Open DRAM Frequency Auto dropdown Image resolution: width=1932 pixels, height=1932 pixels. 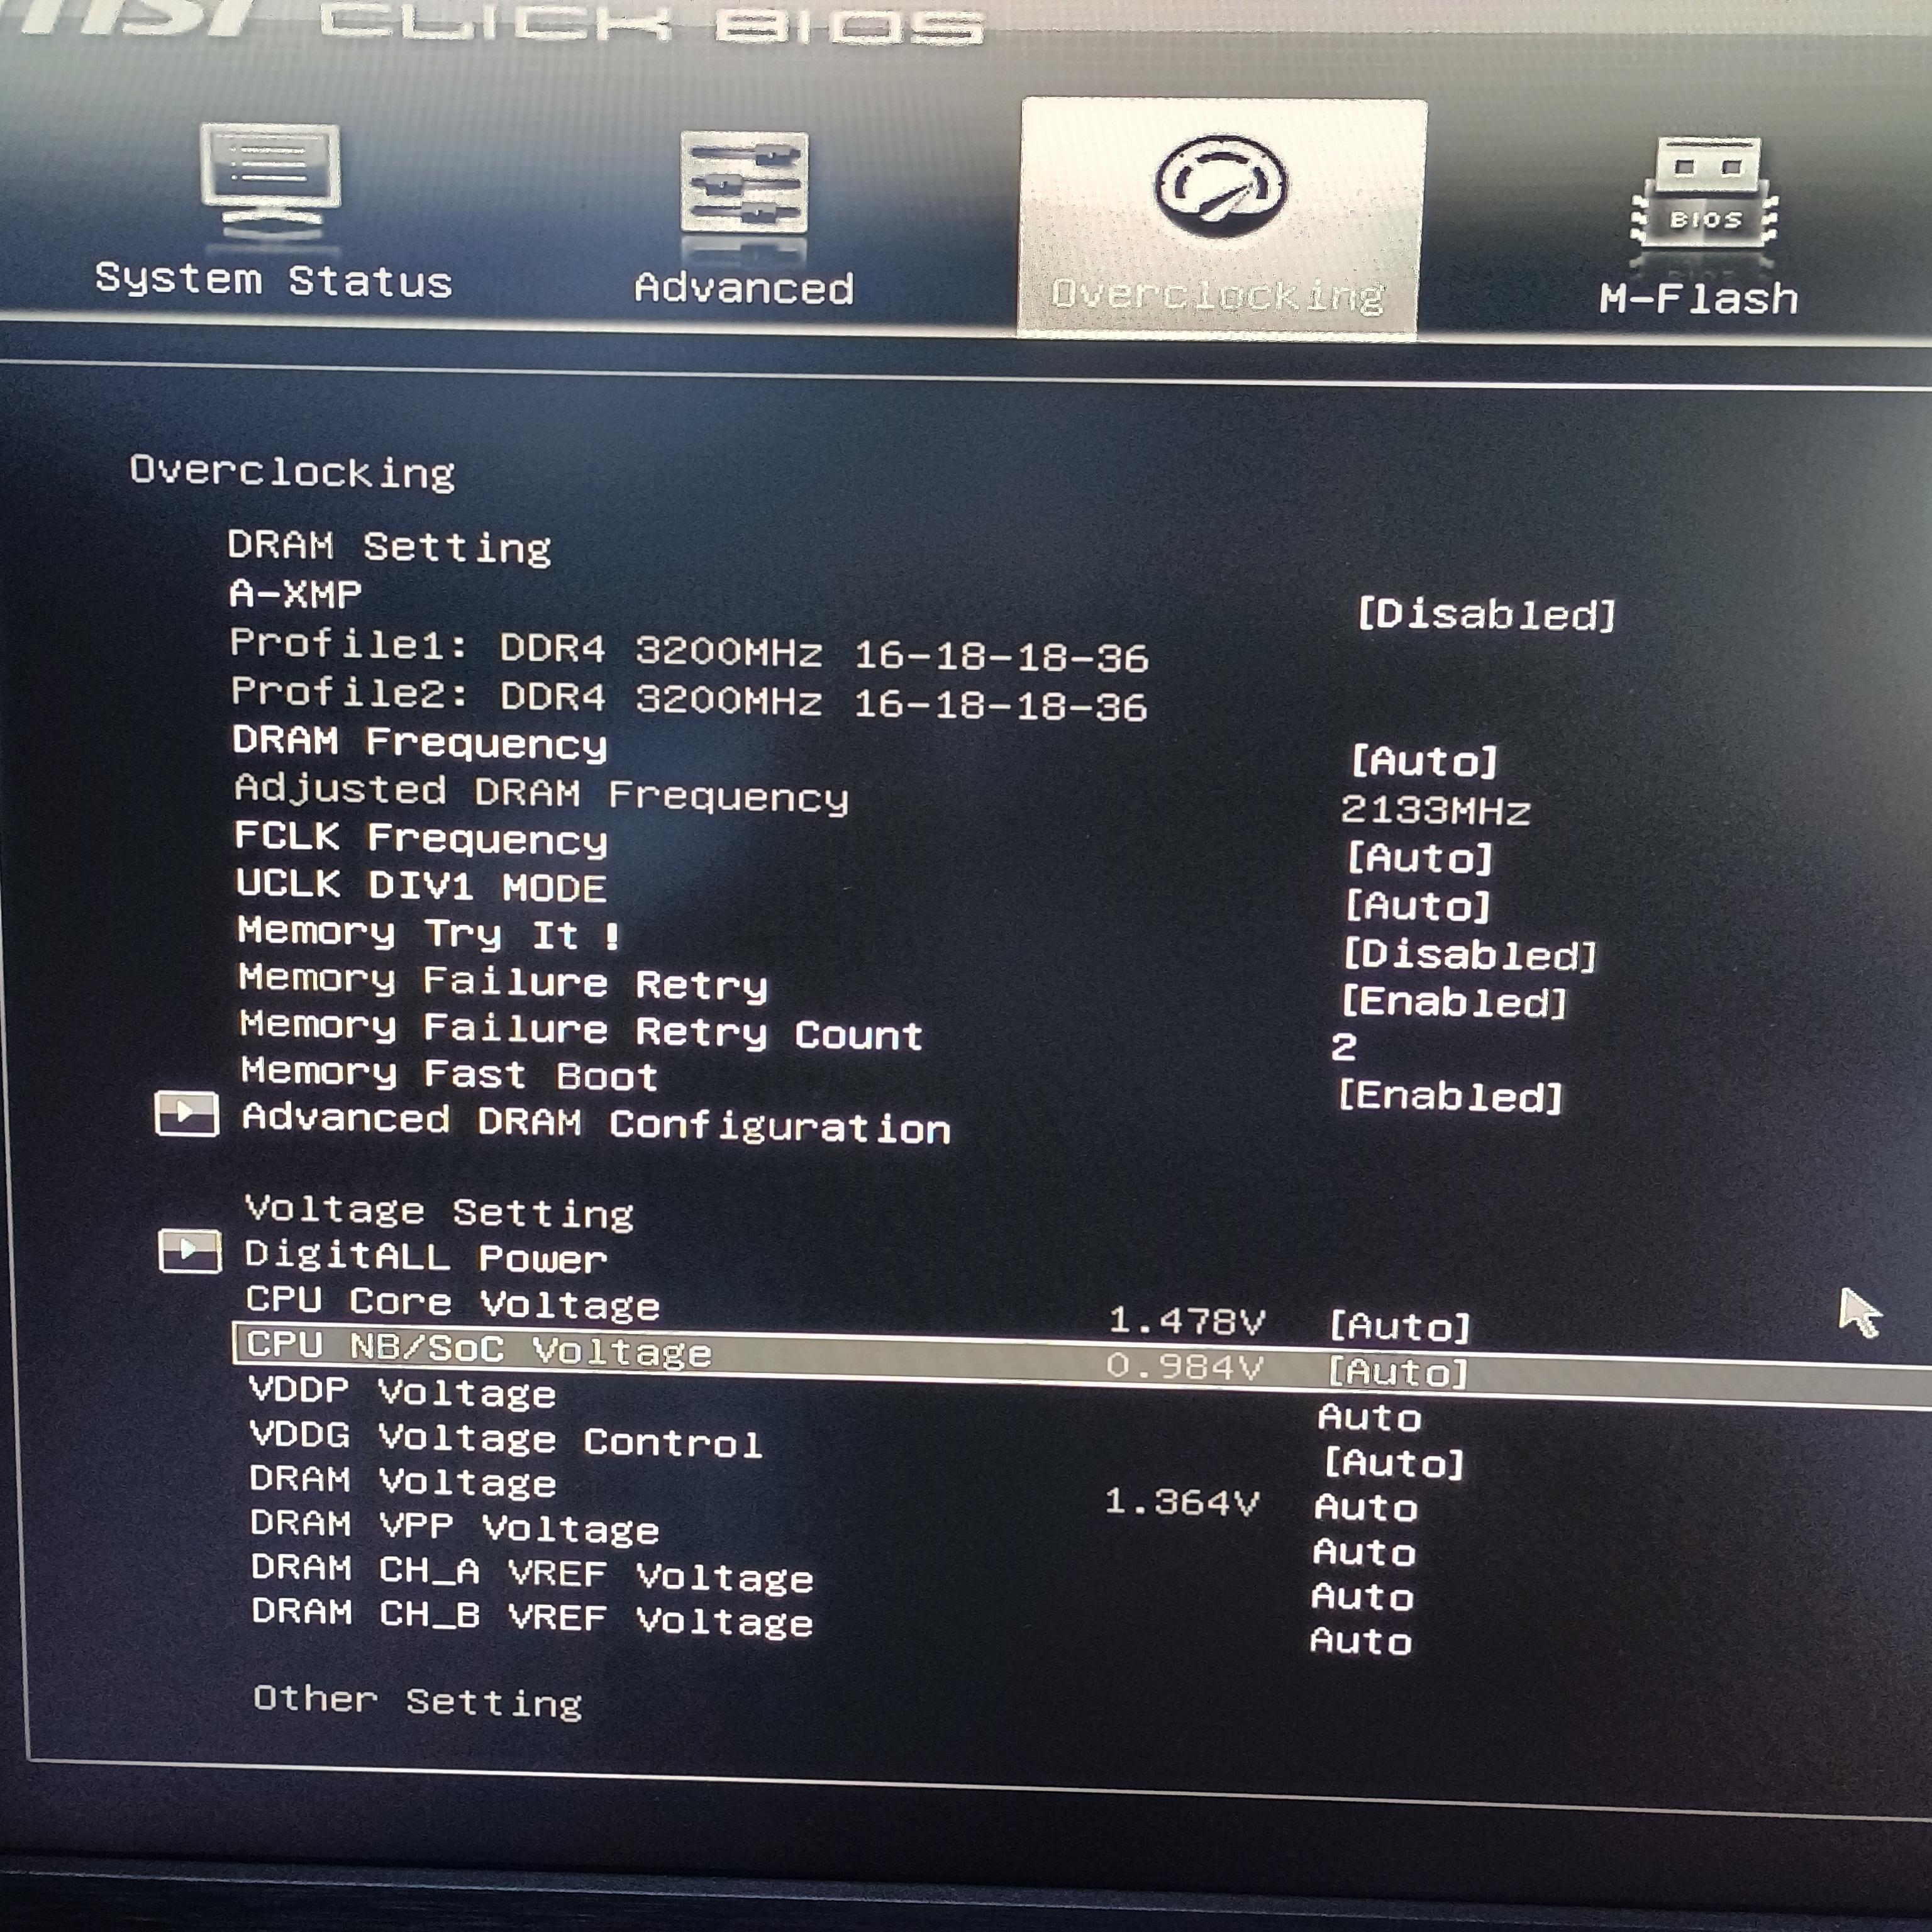coord(1424,762)
